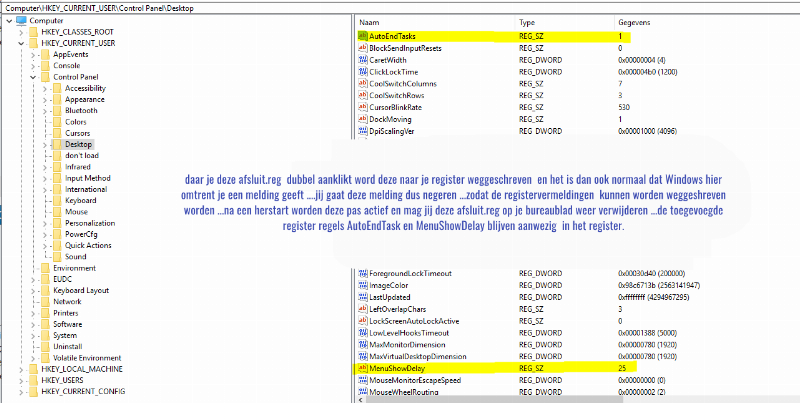Select the Personalization key in tree

click(x=90, y=223)
